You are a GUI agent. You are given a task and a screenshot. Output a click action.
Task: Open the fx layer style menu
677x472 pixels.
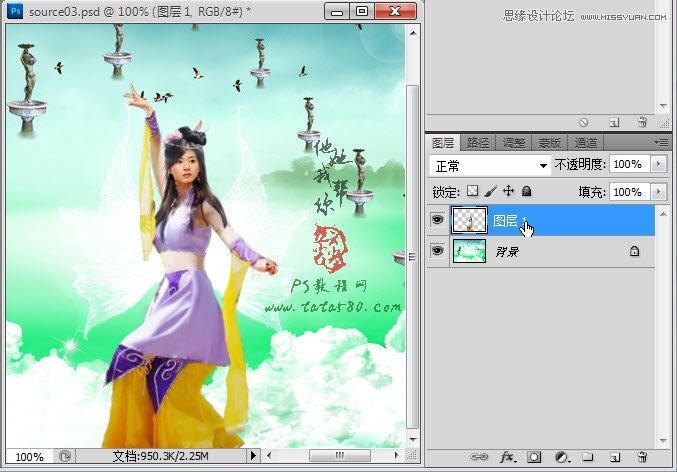point(507,457)
